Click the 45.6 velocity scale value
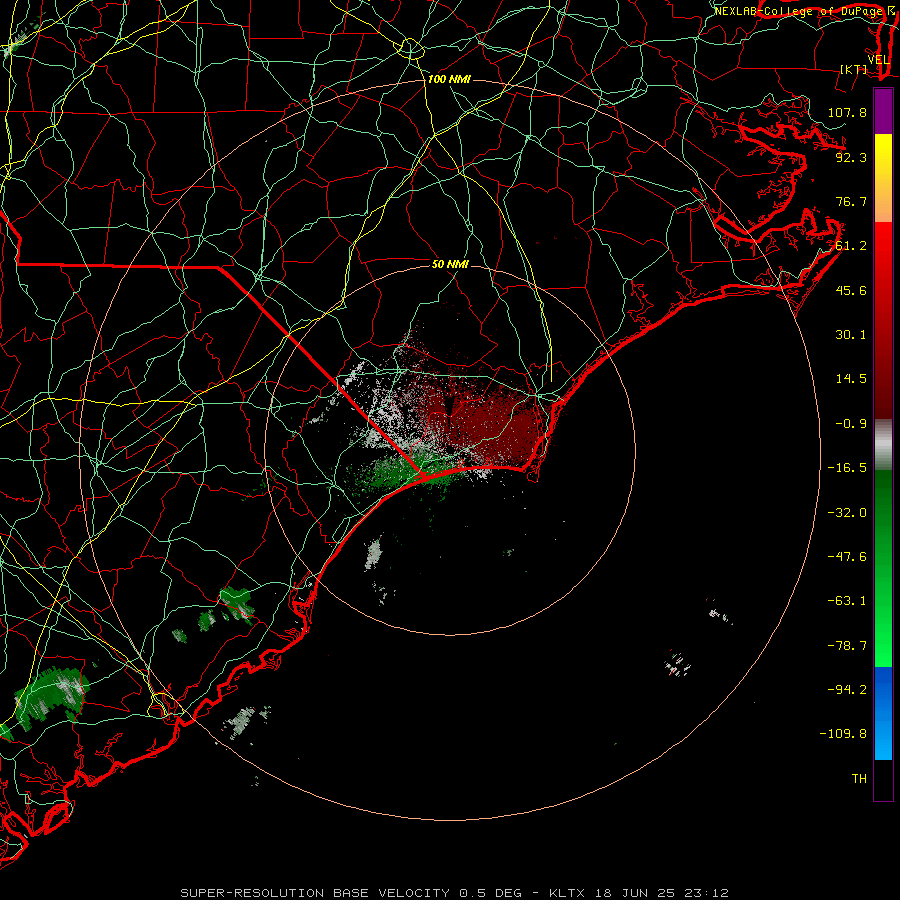 point(851,290)
